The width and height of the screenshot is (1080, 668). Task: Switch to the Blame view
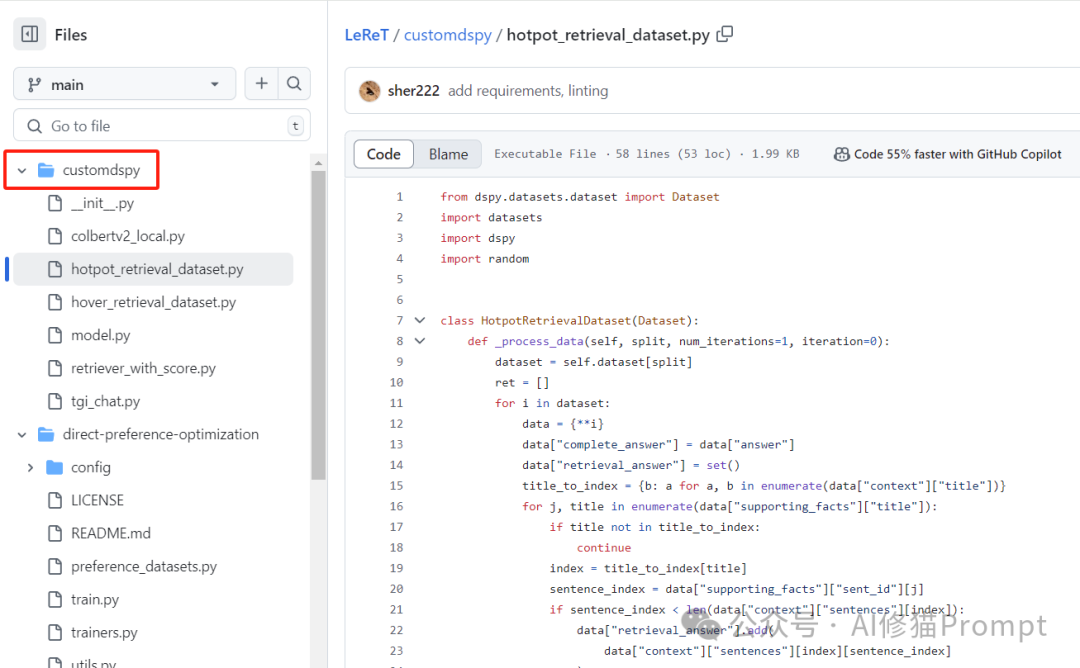(x=448, y=154)
